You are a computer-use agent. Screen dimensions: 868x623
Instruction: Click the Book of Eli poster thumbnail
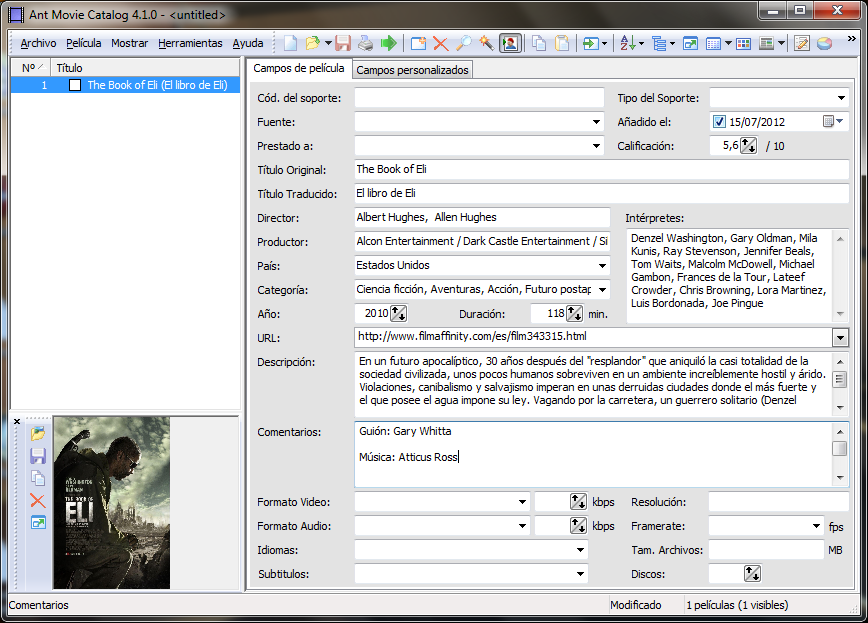(x=112, y=503)
